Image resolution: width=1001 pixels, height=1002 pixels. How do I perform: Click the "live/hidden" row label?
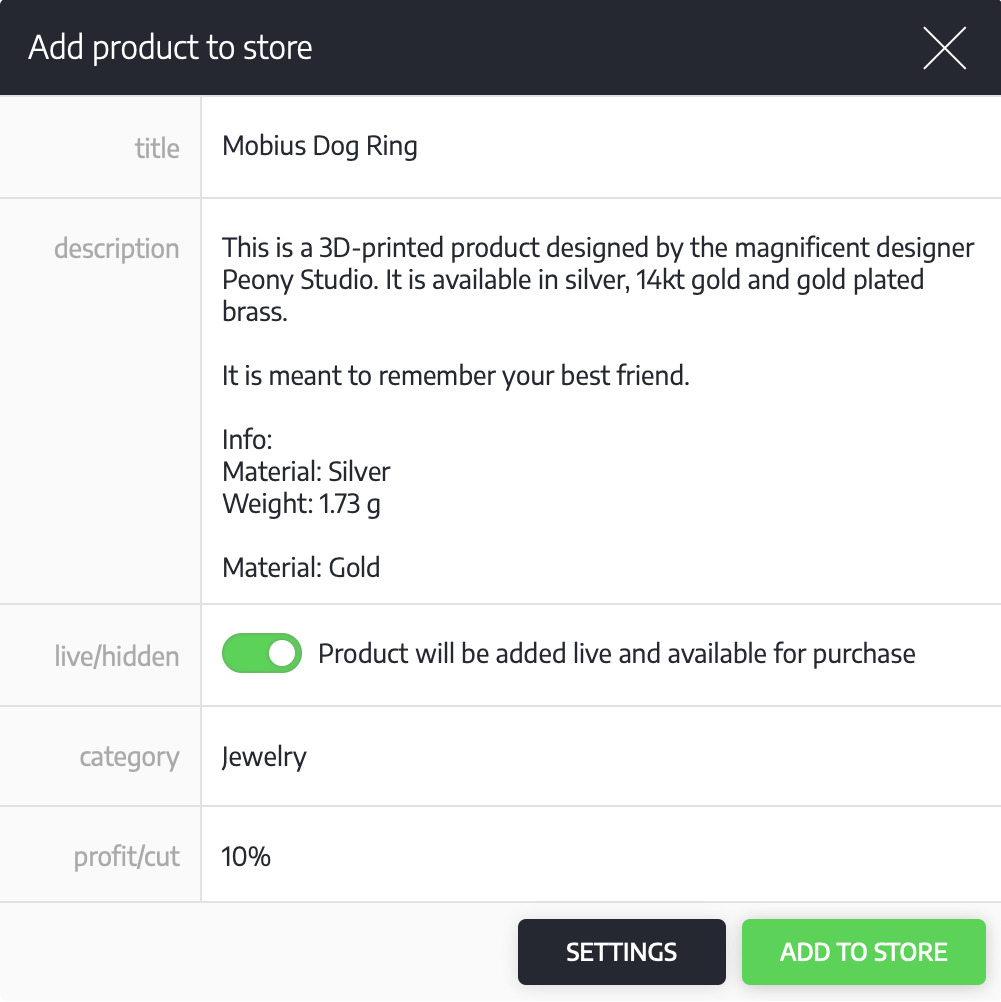(x=117, y=657)
